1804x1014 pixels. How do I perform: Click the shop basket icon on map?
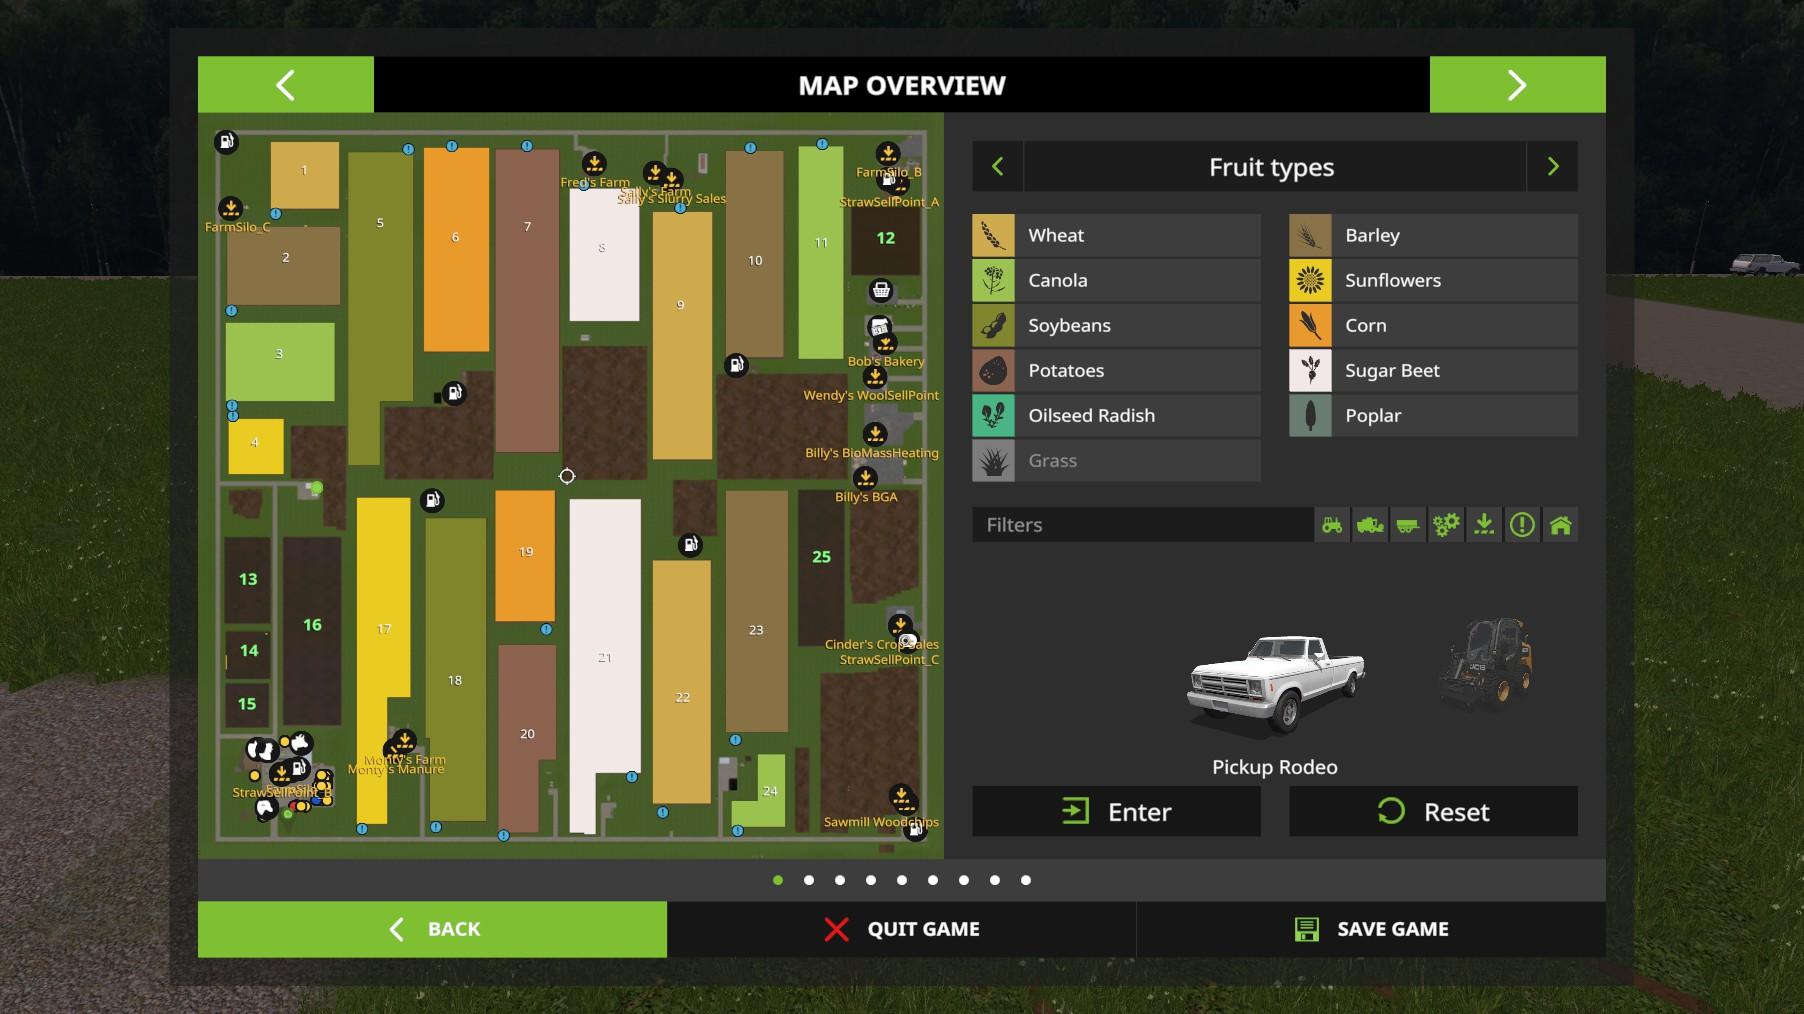(881, 291)
